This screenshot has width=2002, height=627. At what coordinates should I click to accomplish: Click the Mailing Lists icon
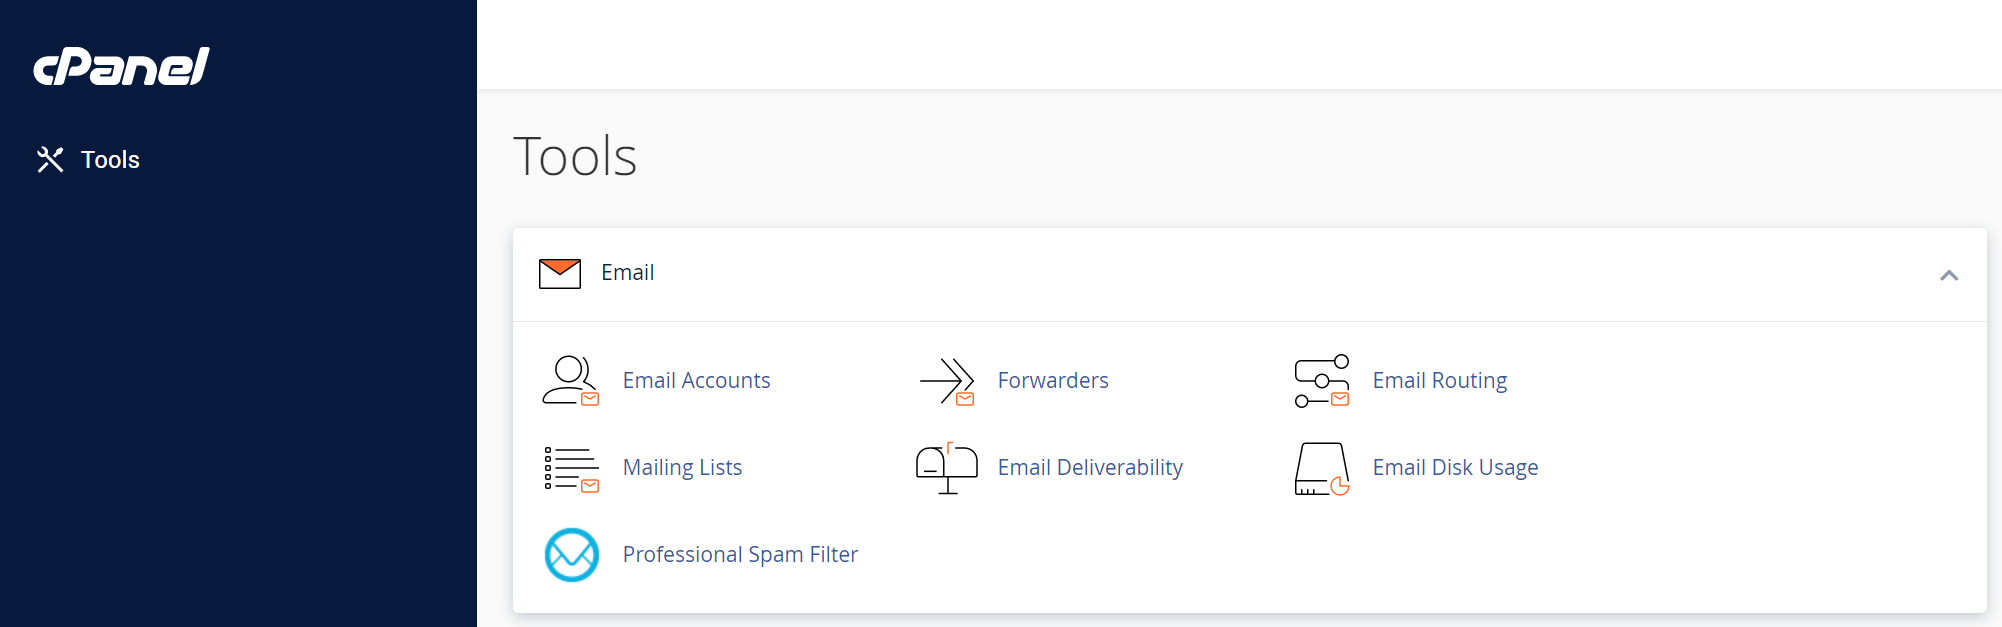tap(571, 468)
